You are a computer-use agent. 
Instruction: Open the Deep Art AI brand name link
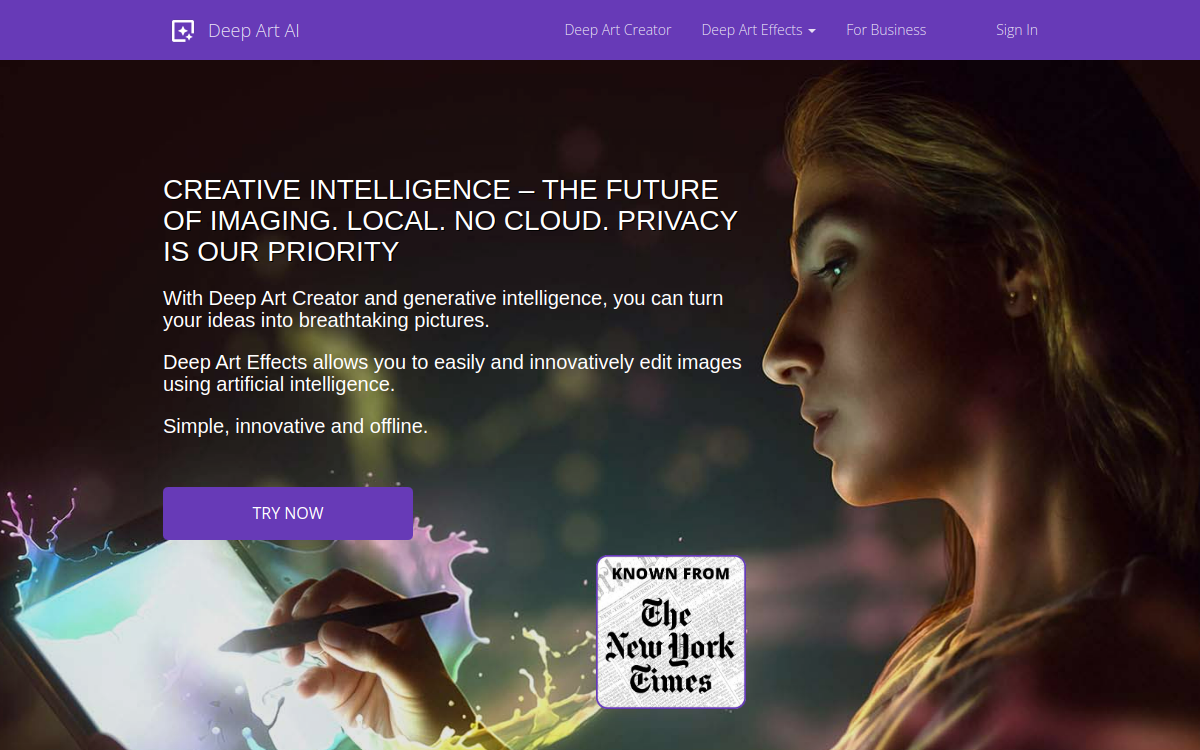click(254, 30)
